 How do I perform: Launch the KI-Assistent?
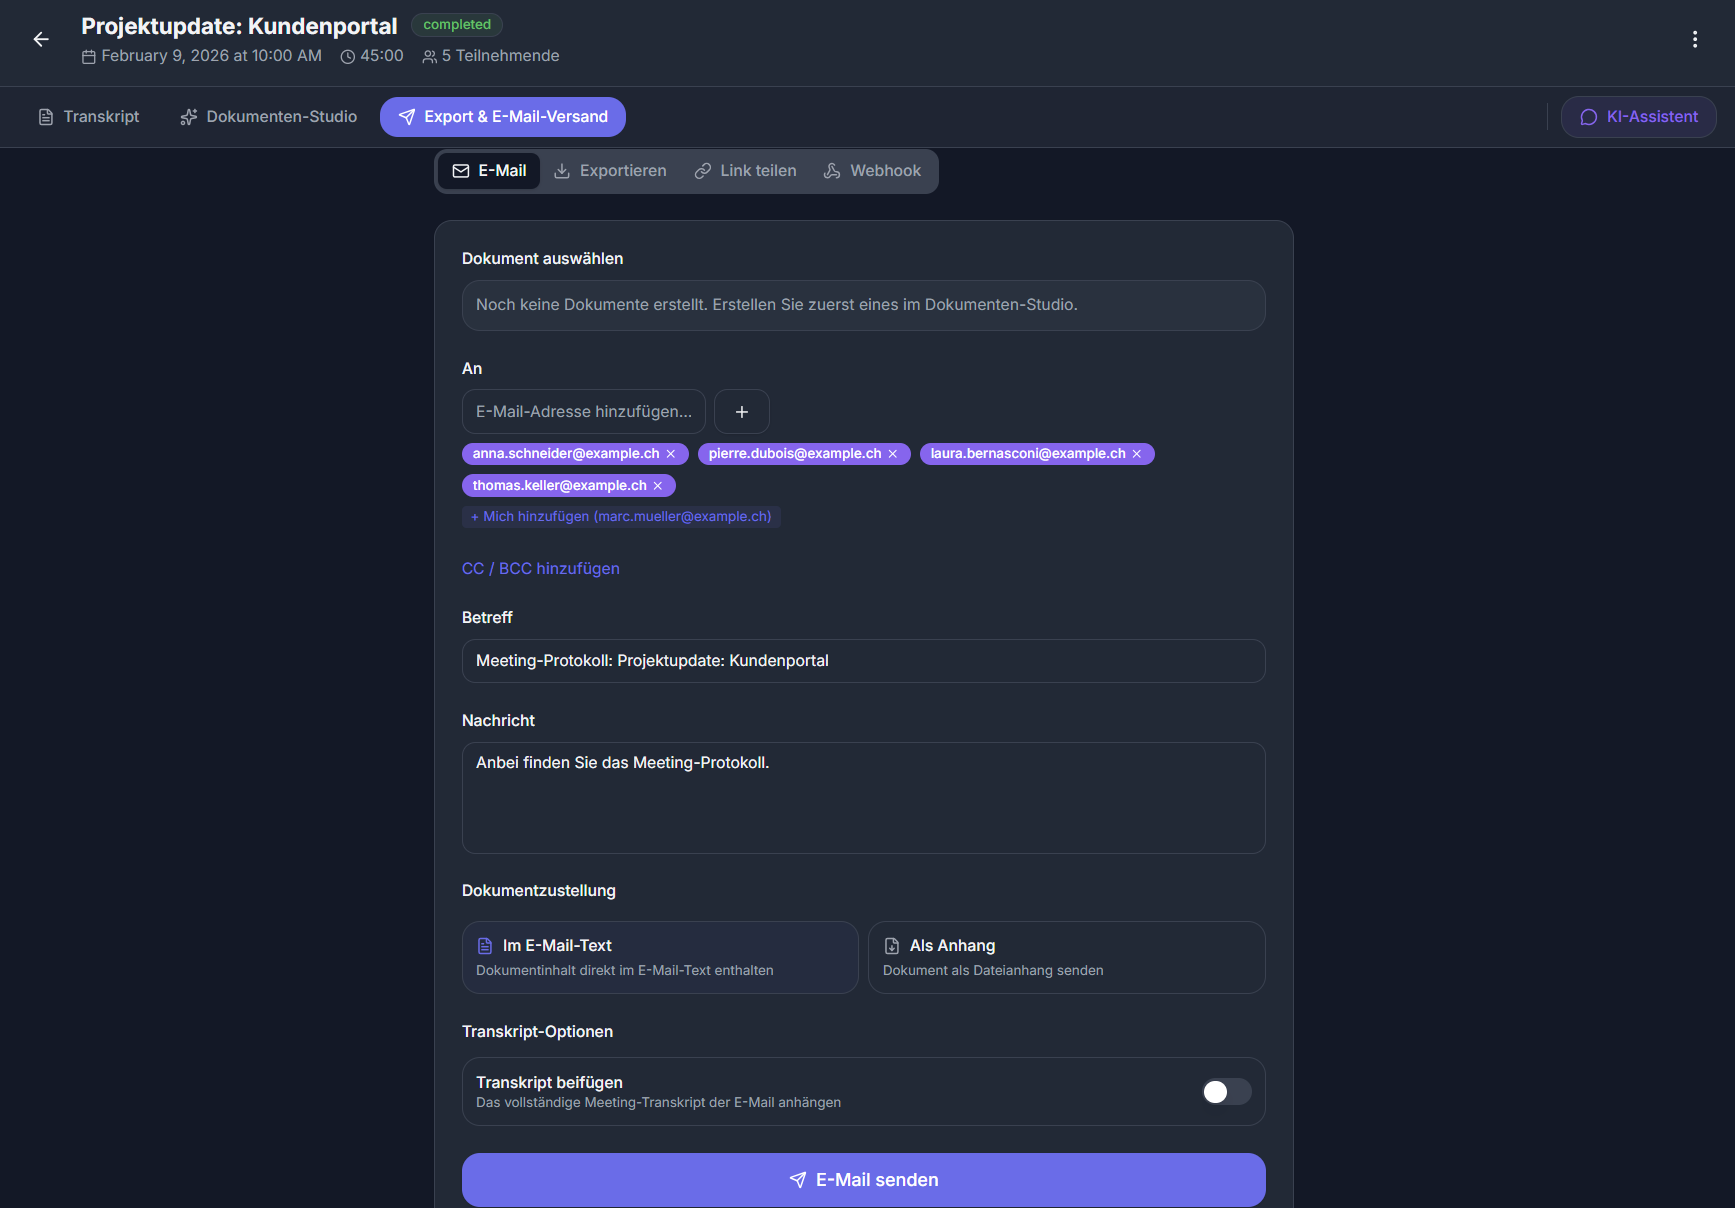(x=1637, y=116)
